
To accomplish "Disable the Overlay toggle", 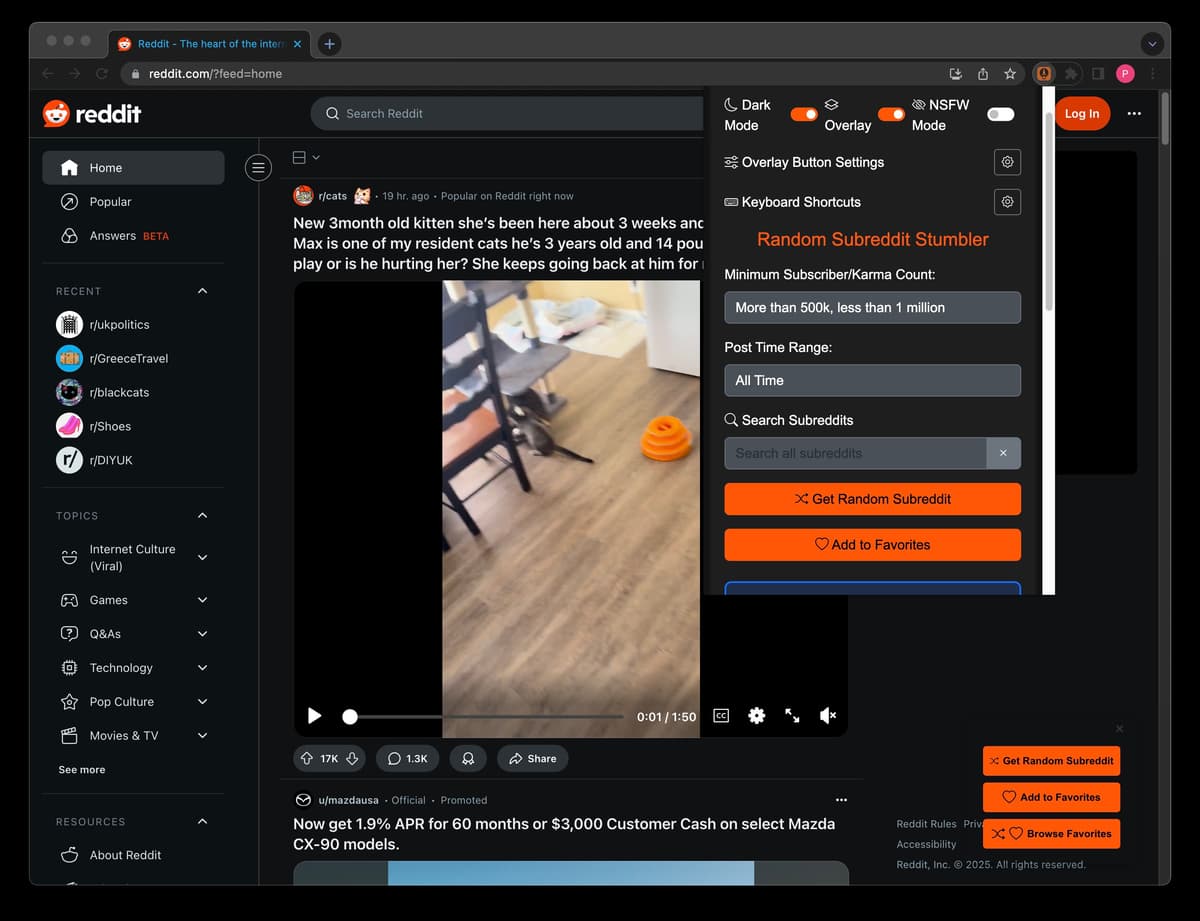I will tap(891, 115).
